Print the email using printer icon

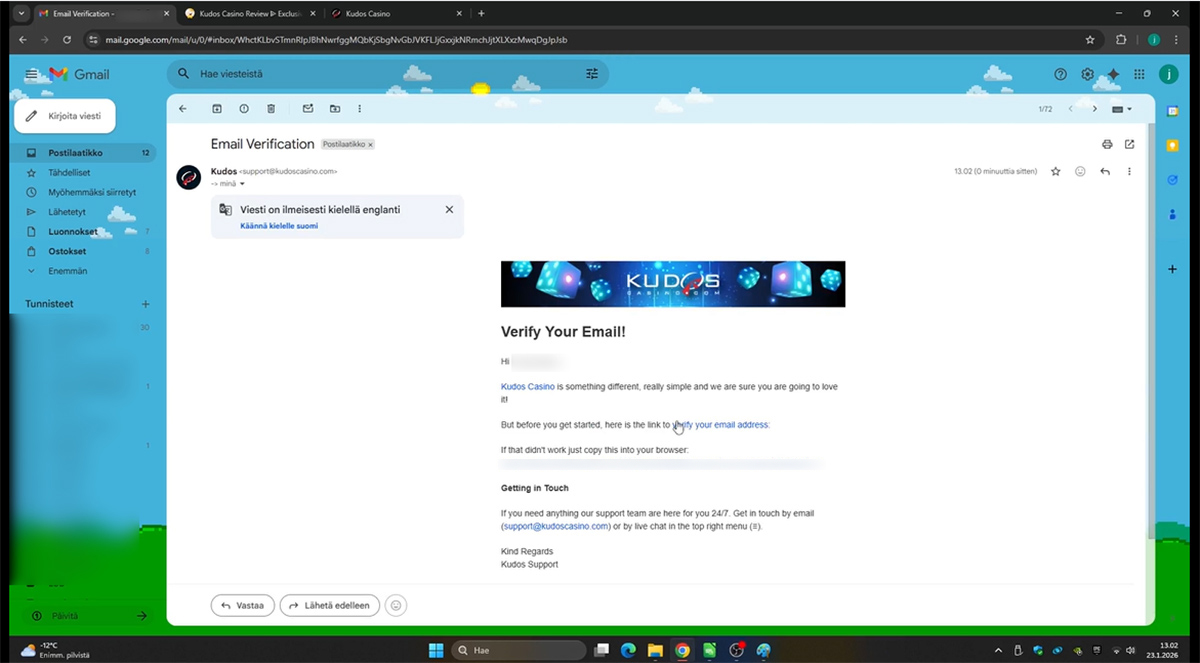coord(1107,144)
